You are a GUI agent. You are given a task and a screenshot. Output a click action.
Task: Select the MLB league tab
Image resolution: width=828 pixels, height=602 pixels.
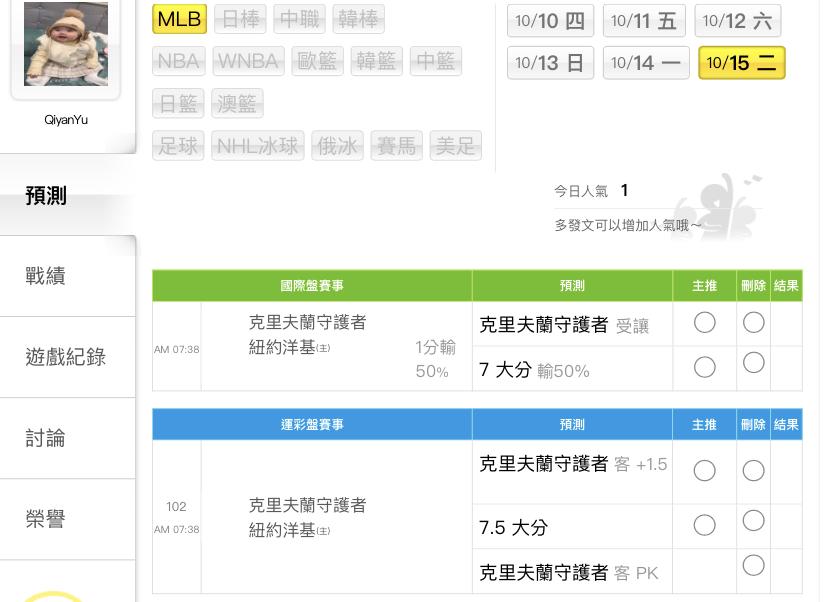coord(179,19)
